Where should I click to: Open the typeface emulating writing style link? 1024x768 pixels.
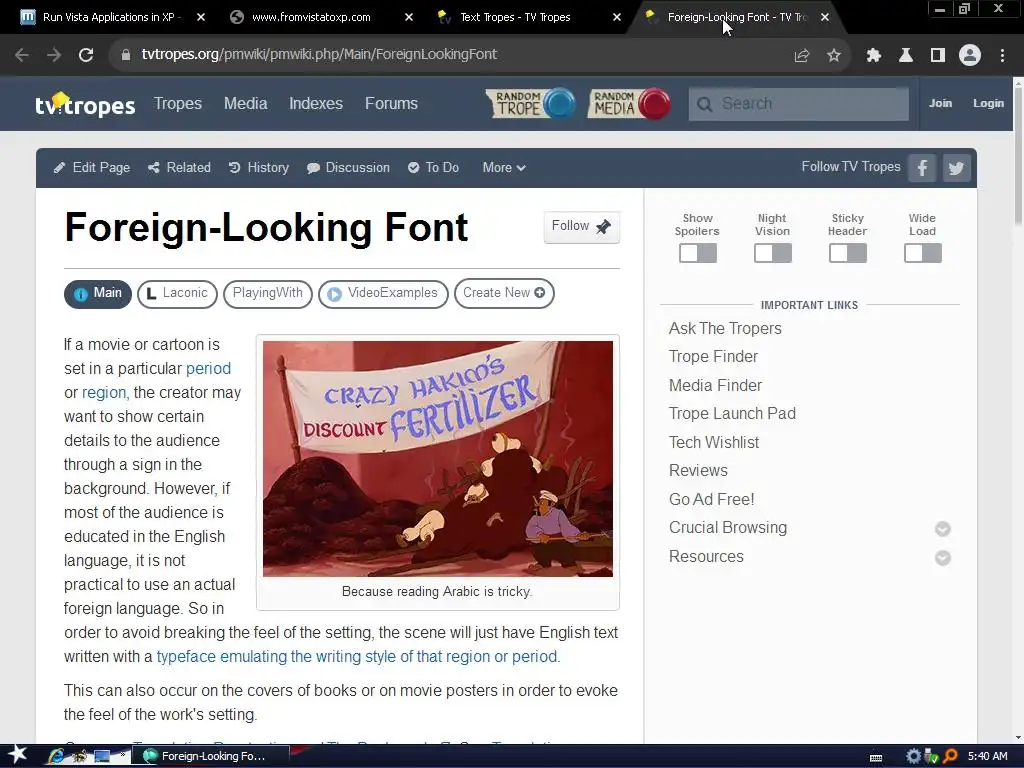tap(357, 656)
